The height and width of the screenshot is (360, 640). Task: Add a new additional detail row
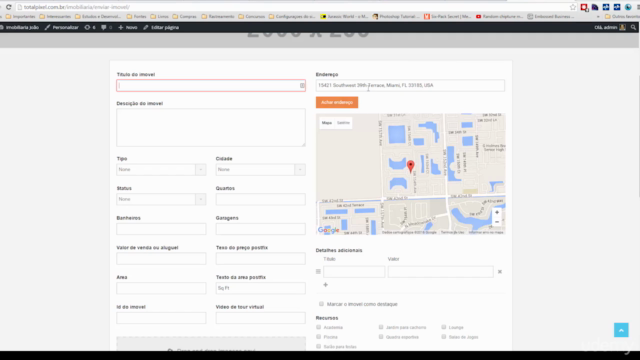[325, 285]
